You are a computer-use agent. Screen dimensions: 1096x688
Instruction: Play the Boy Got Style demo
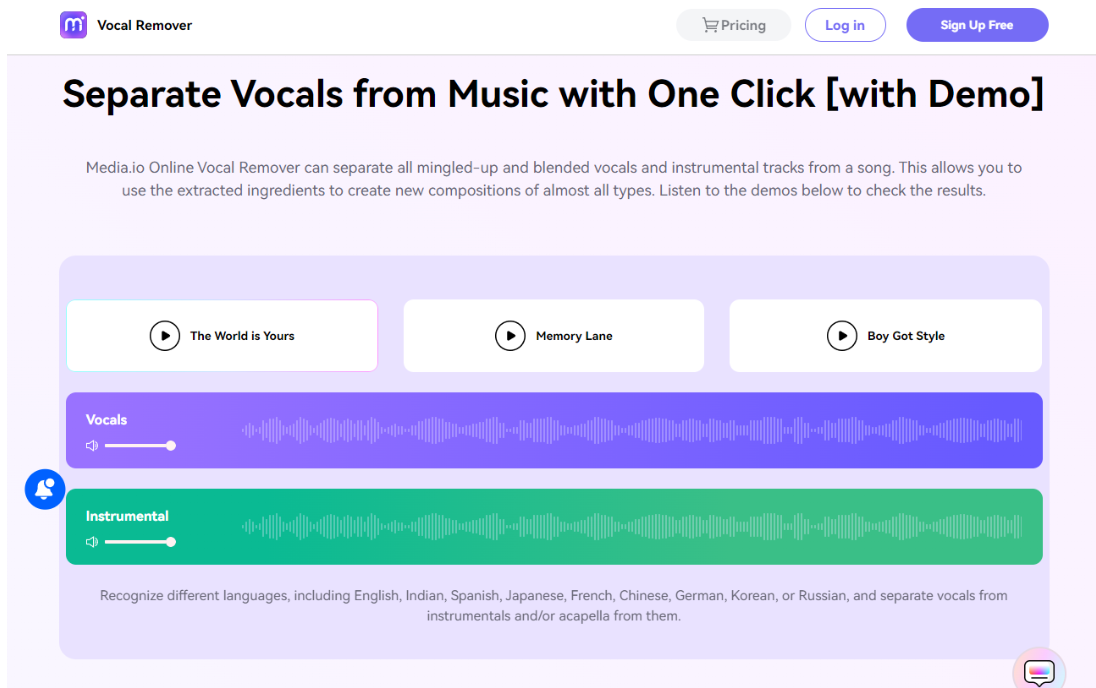point(842,336)
